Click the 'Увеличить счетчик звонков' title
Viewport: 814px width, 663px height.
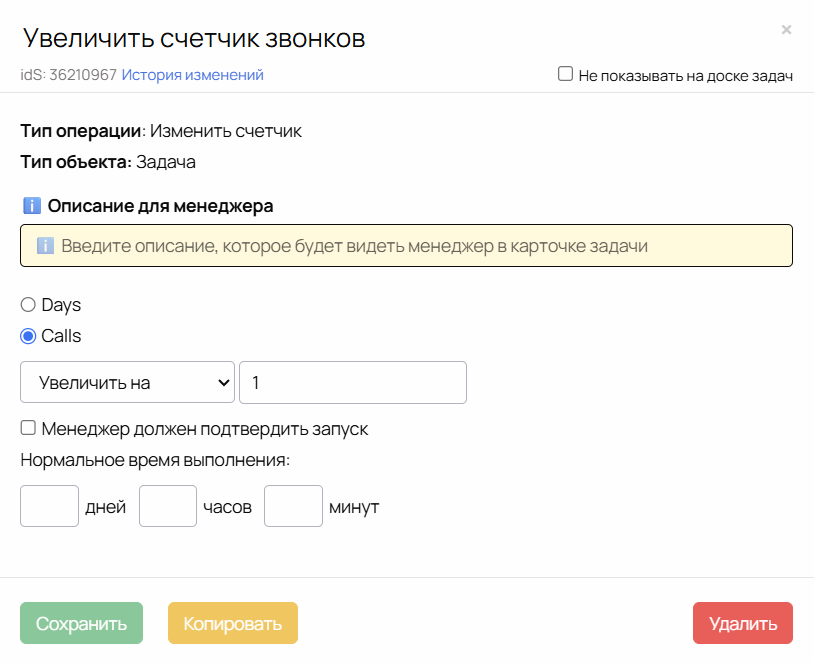(194, 38)
